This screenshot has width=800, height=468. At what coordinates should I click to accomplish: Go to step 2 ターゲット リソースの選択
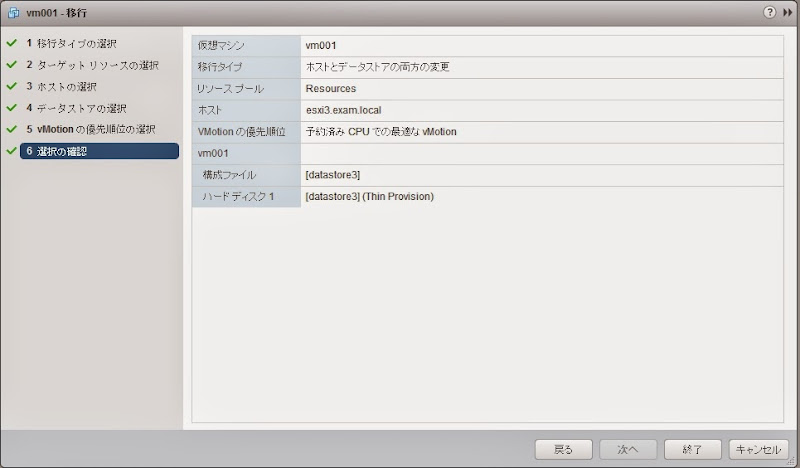(x=92, y=65)
